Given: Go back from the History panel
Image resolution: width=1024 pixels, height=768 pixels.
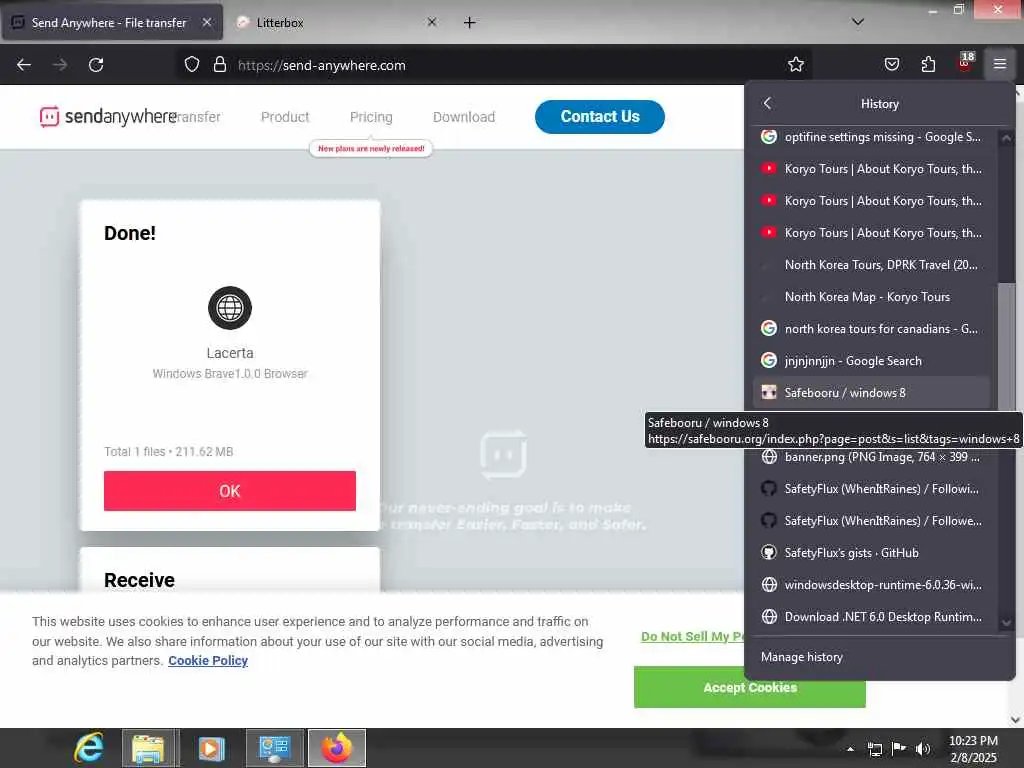Looking at the screenshot, I should (767, 103).
